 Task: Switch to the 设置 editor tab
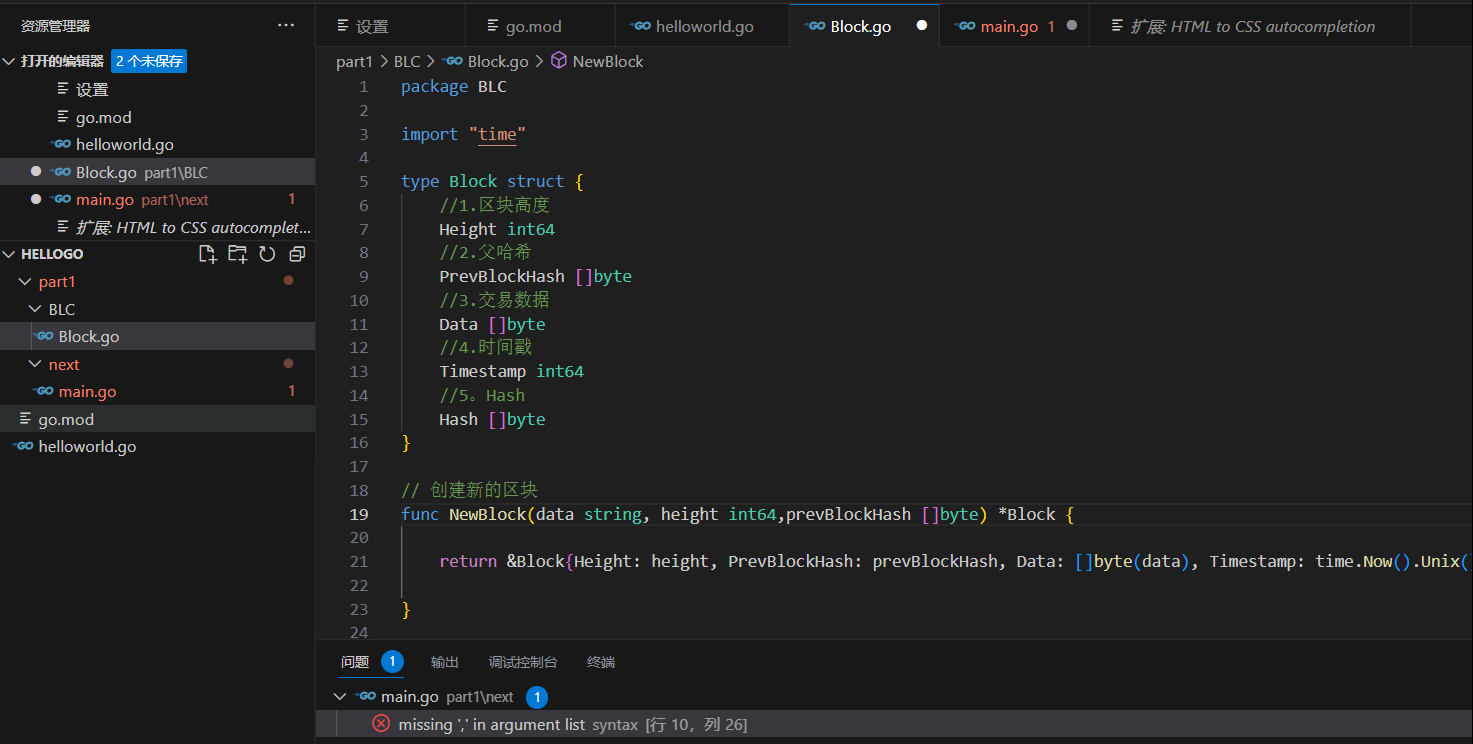pos(390,26)
